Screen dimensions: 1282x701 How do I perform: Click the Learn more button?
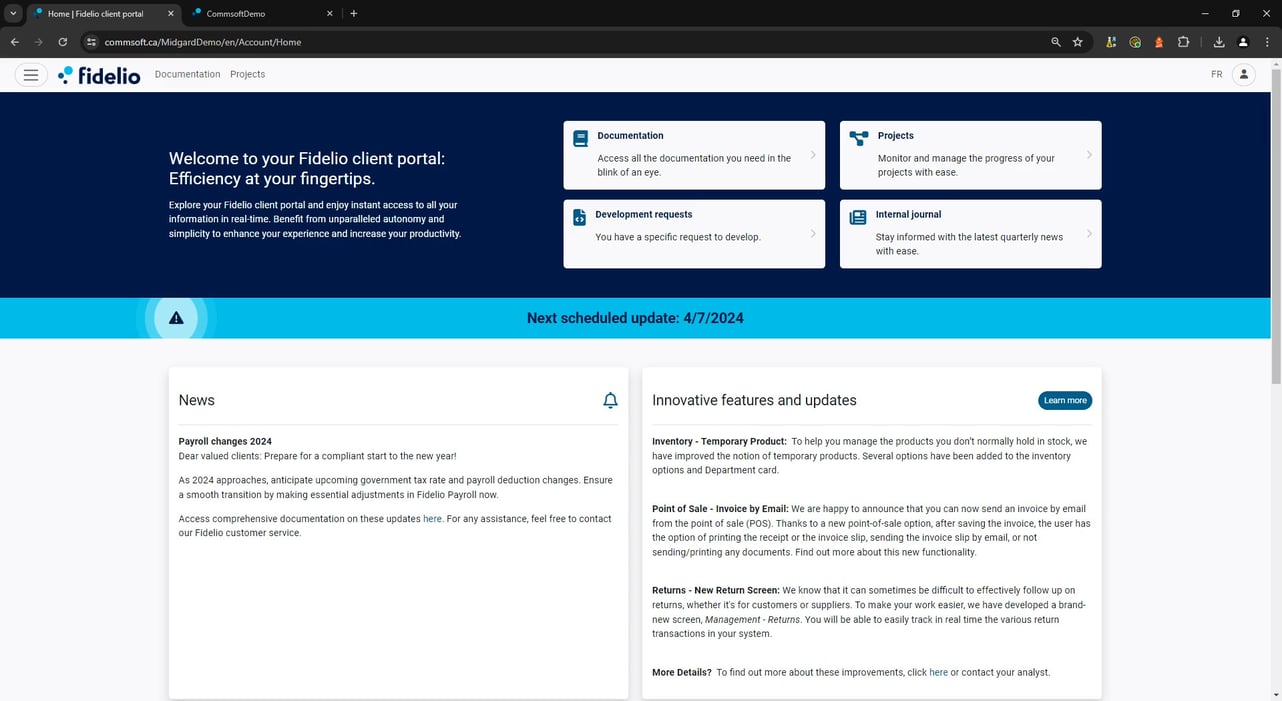click(1065, 400)
